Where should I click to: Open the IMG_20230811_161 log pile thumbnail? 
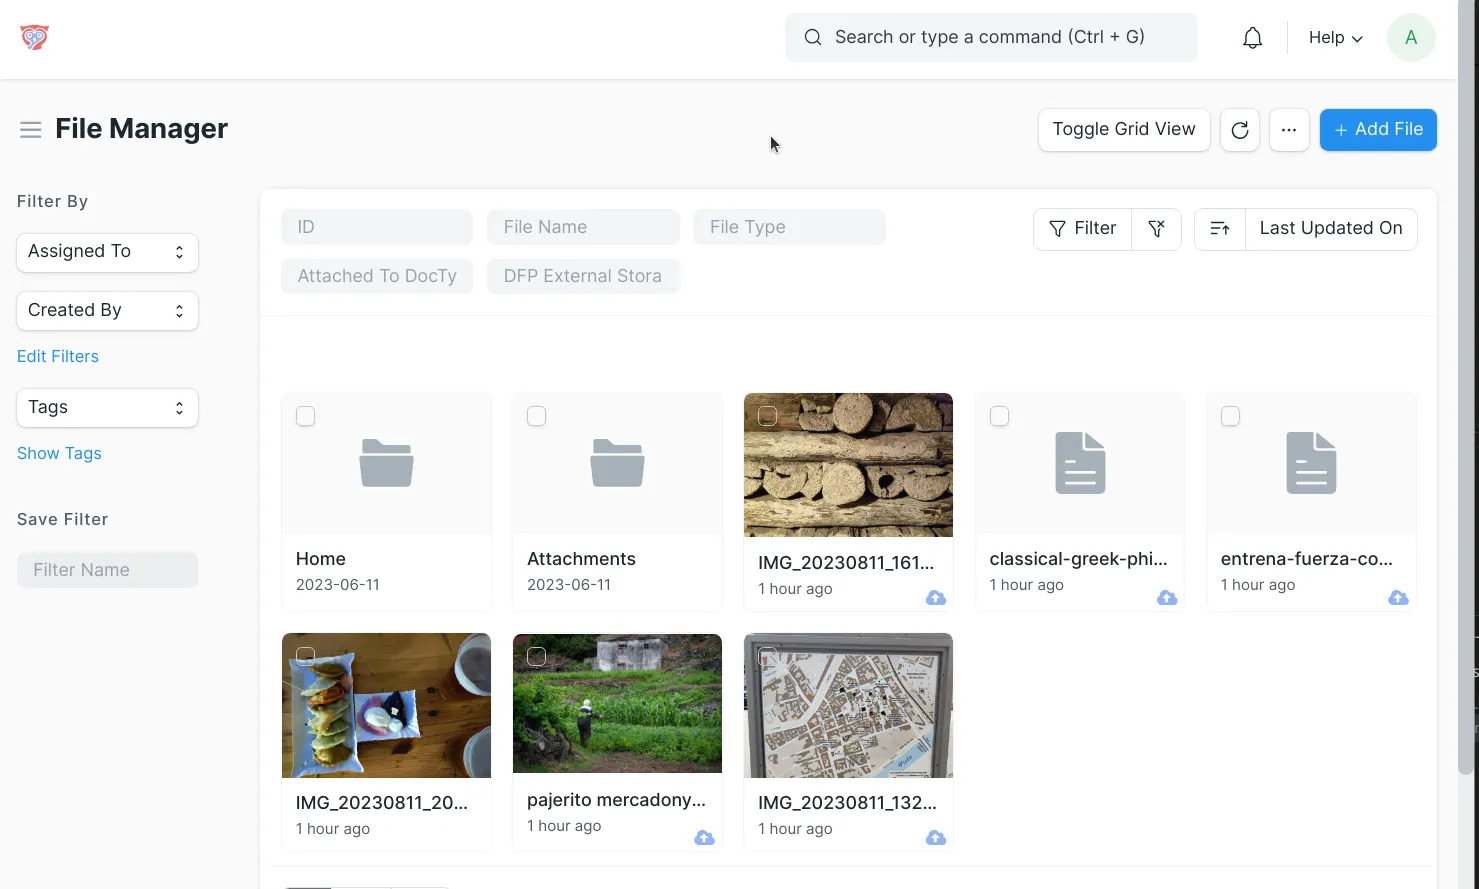pos(848,465)
